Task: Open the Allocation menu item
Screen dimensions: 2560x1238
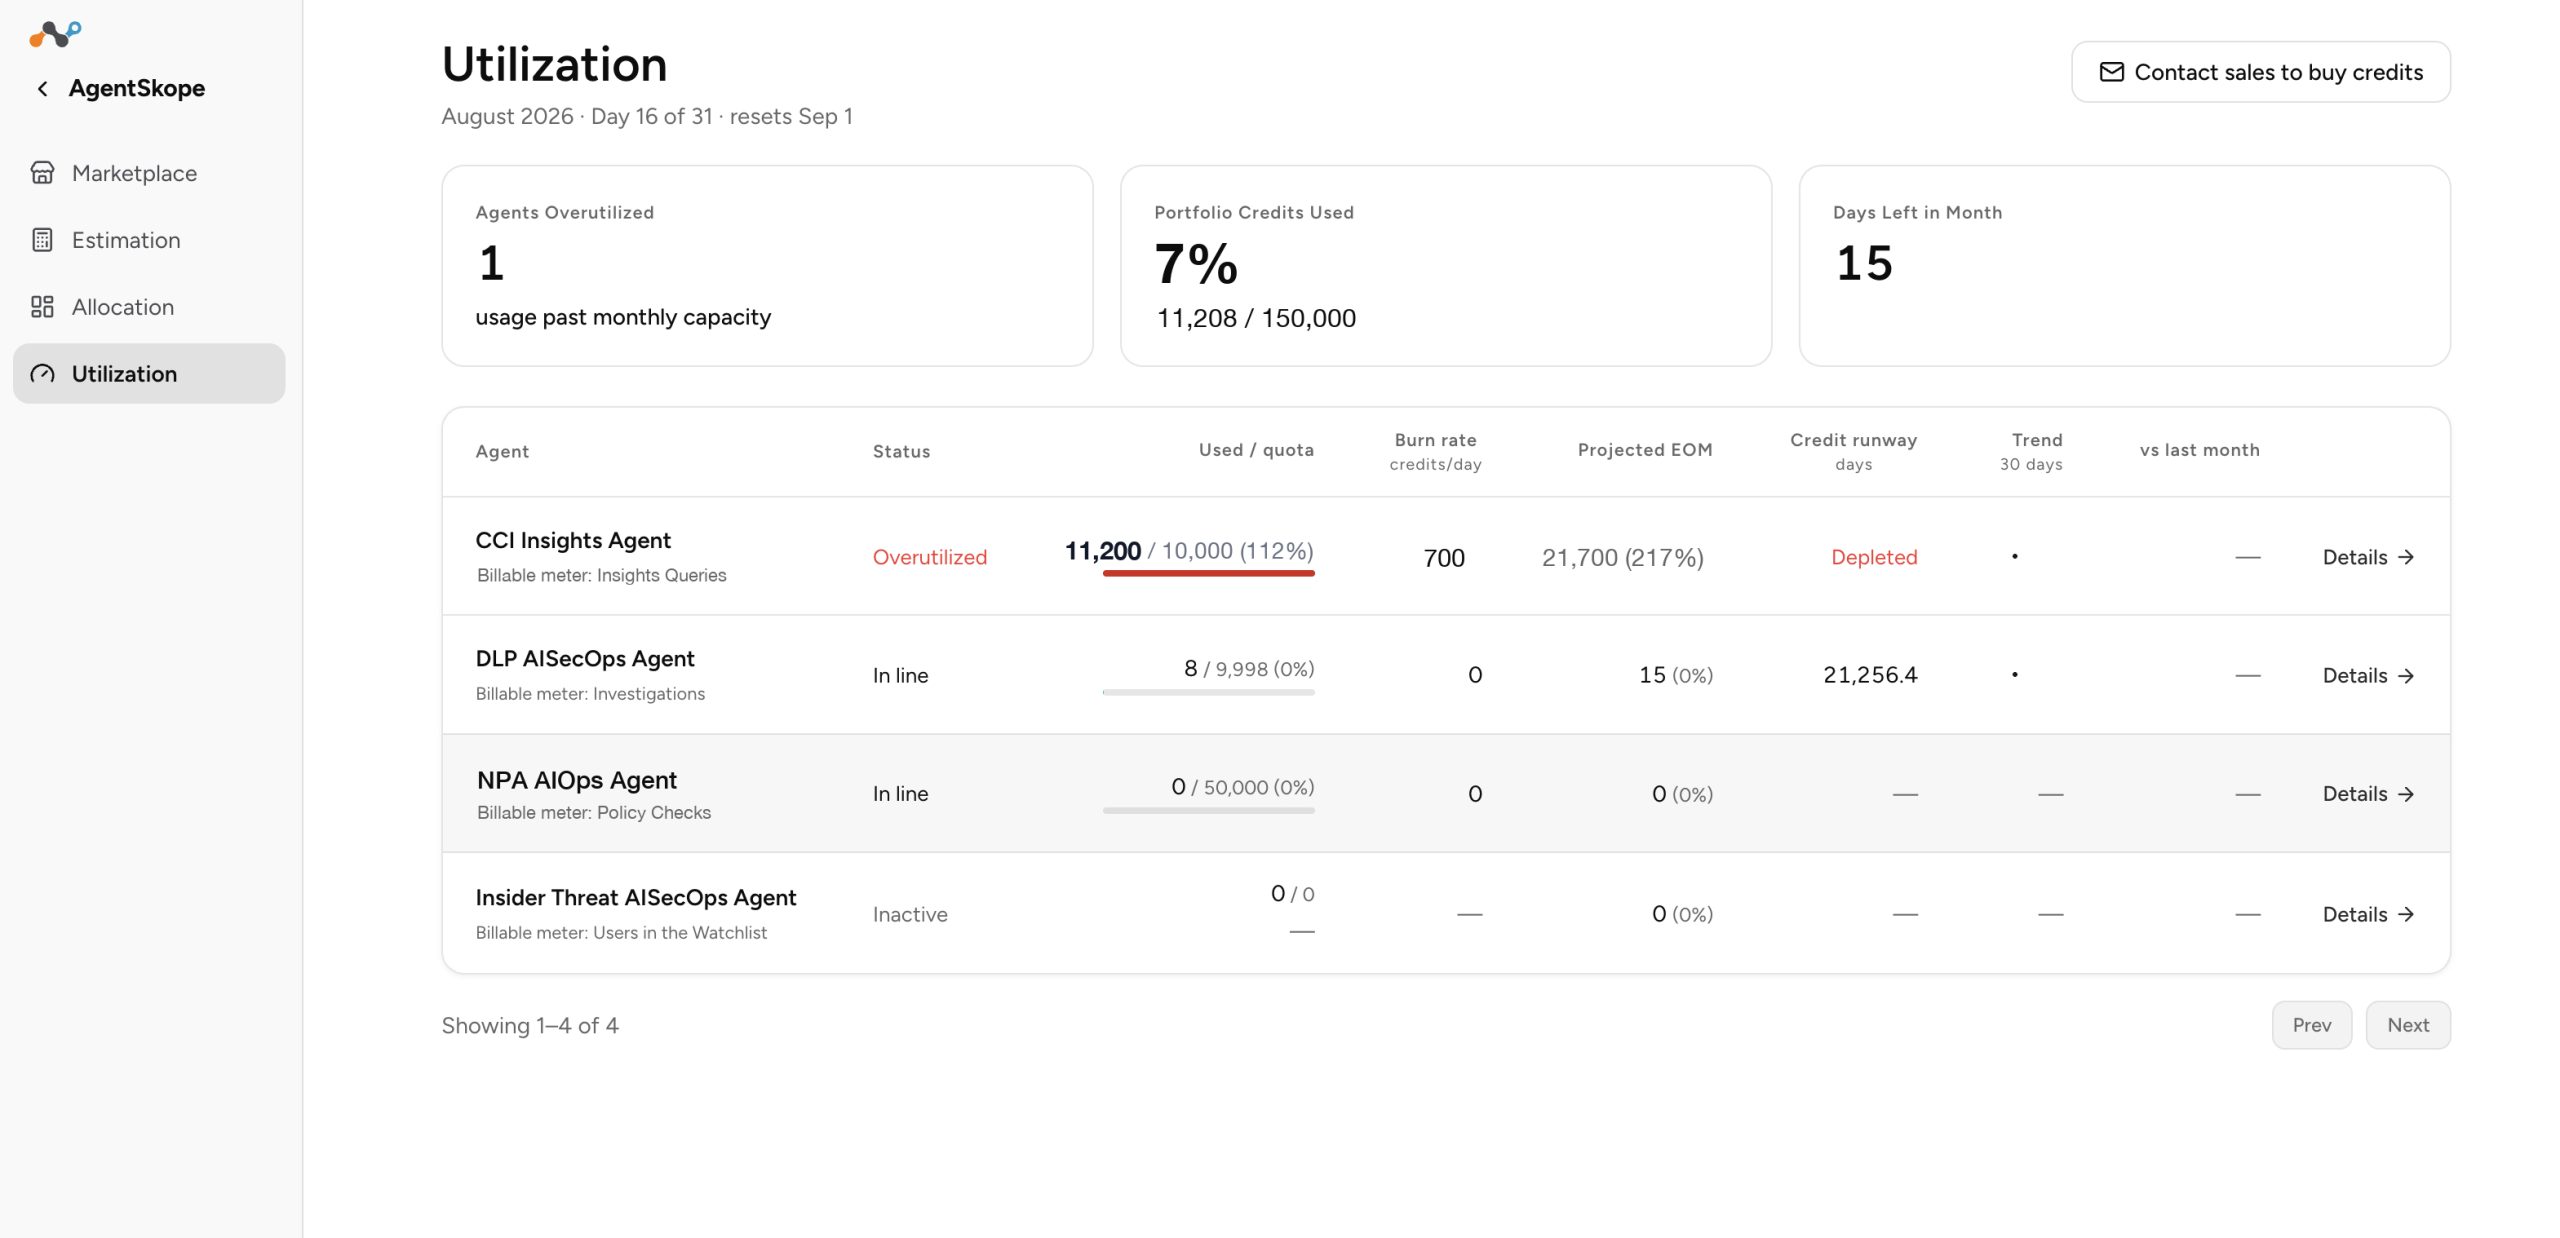Action: pyautogui.click(x=149, y=307)
